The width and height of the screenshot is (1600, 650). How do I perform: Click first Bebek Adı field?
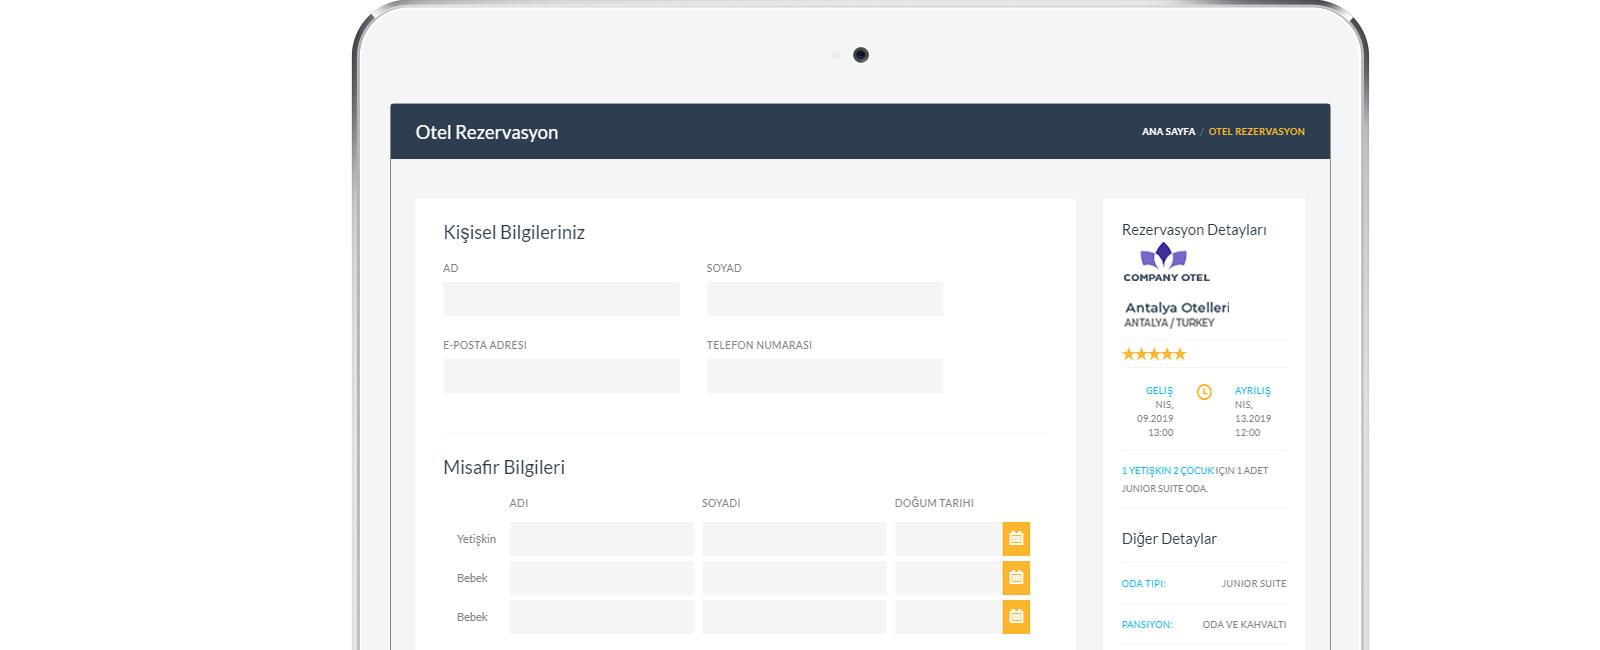(x=601, y=578)
